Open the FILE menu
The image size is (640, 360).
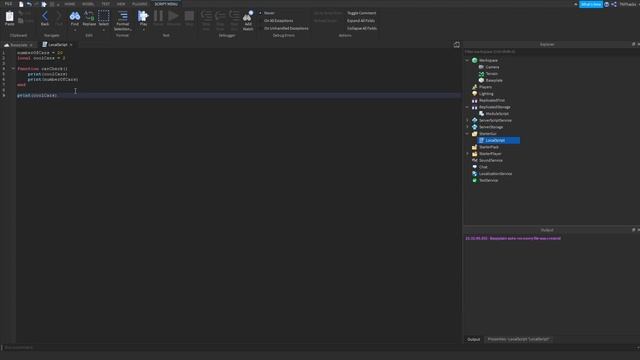(8, 4)
